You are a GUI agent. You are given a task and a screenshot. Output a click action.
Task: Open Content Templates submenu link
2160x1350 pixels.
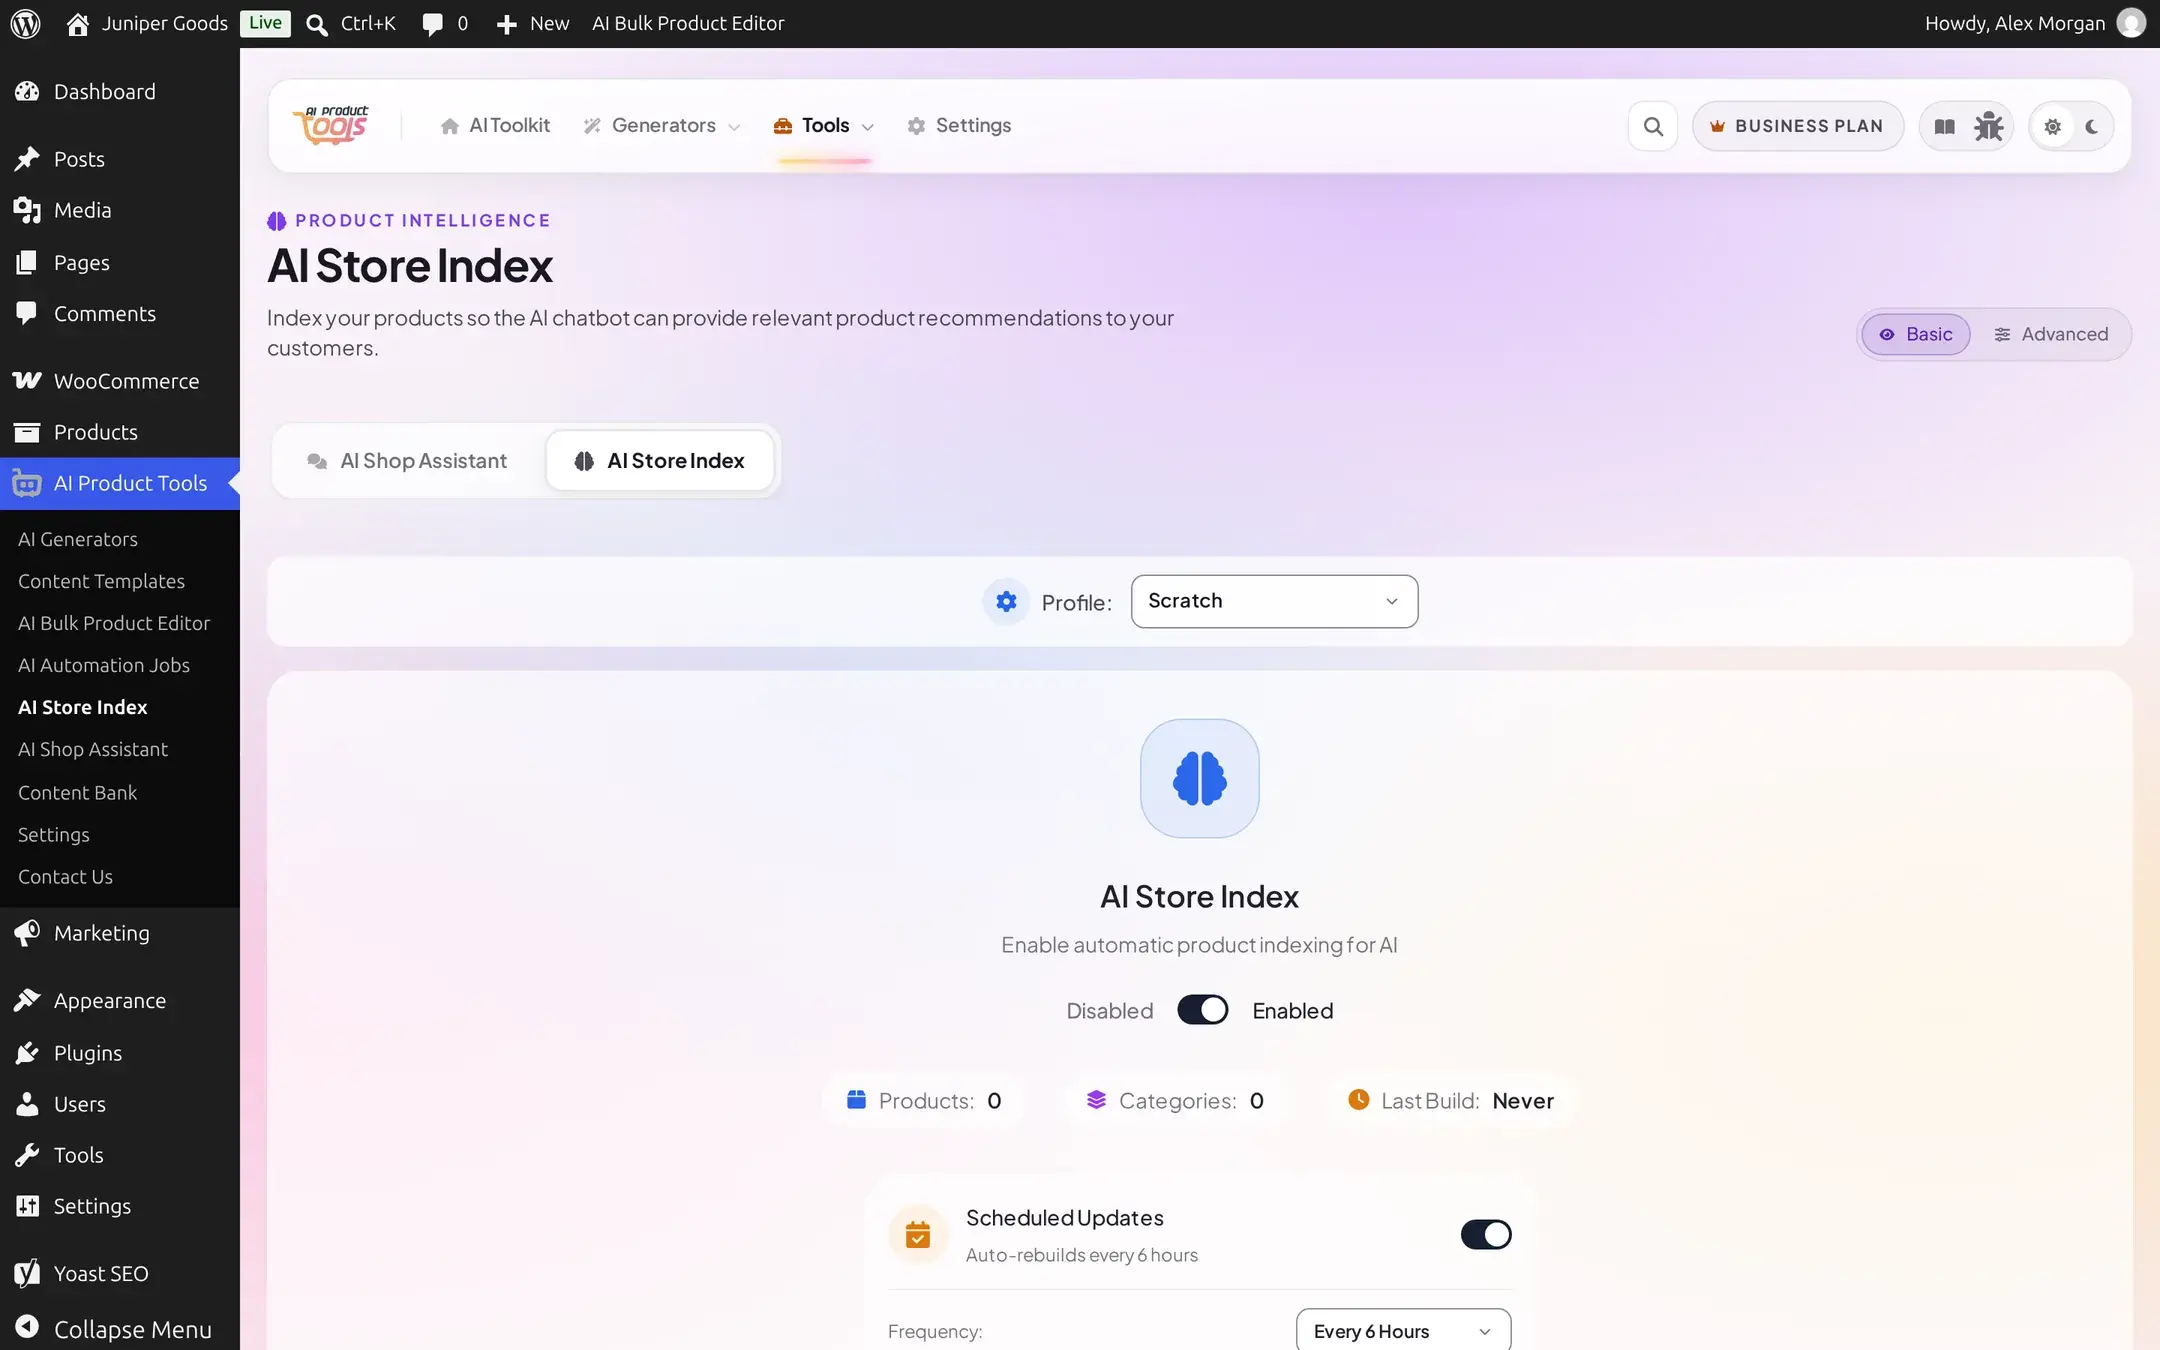point(101,581)
